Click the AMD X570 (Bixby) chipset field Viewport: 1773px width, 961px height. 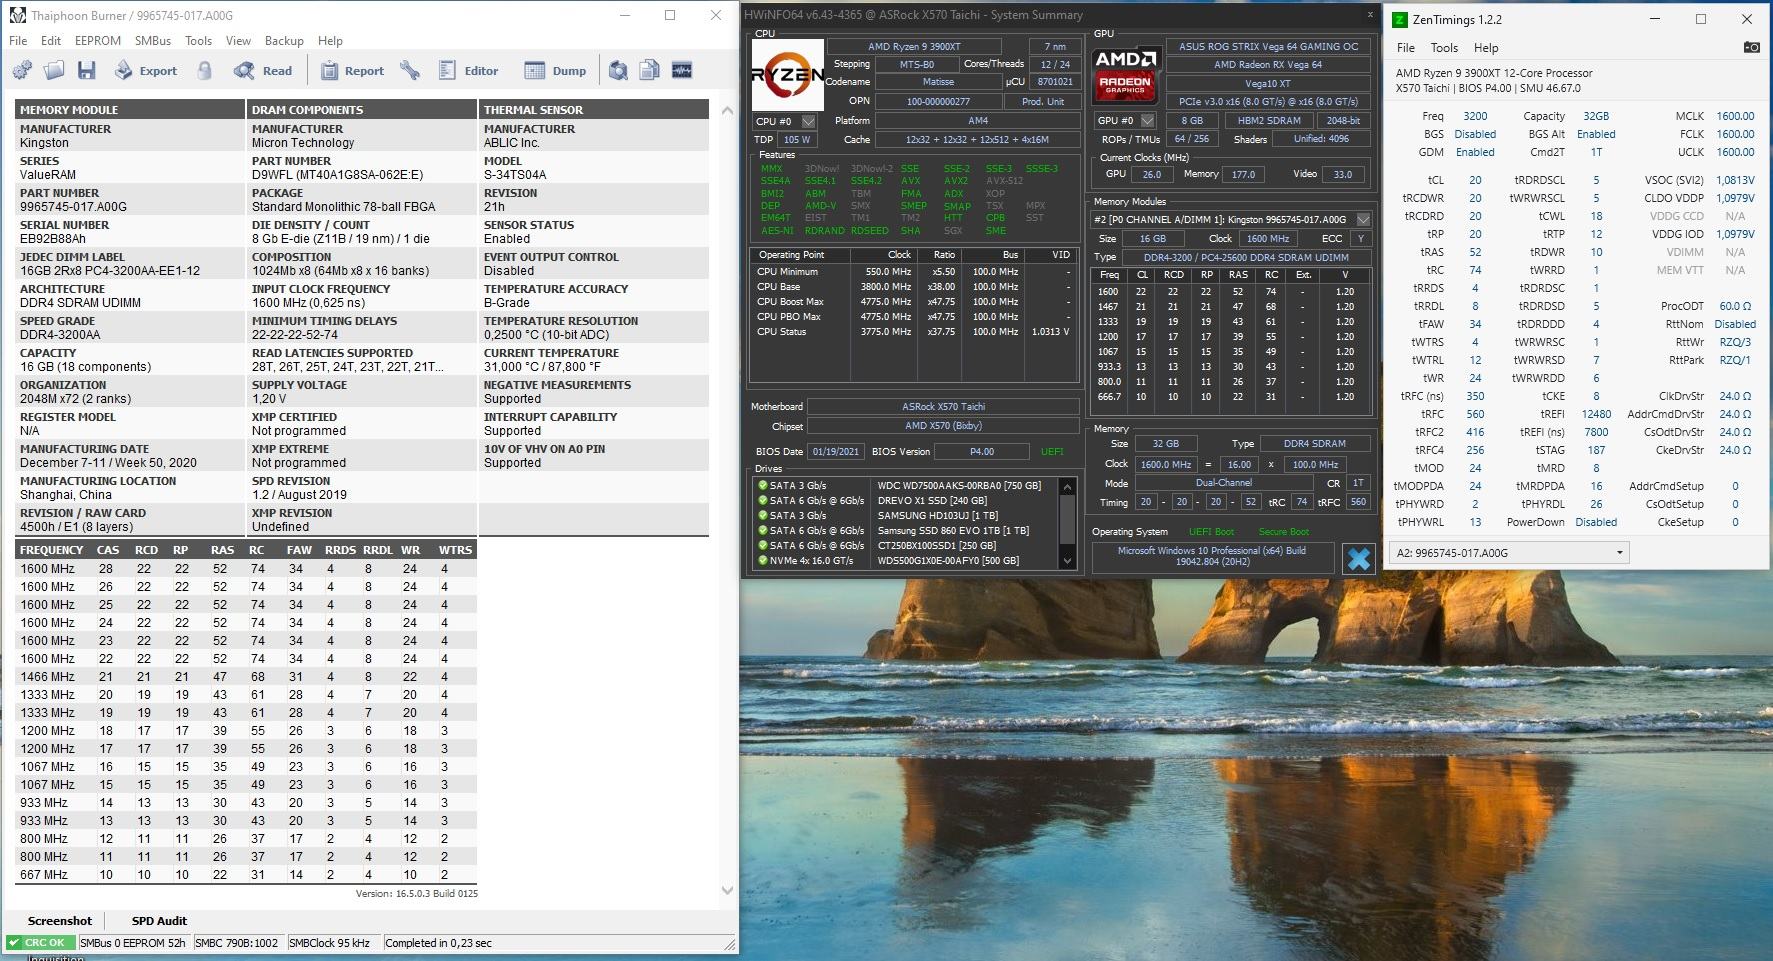943,426
